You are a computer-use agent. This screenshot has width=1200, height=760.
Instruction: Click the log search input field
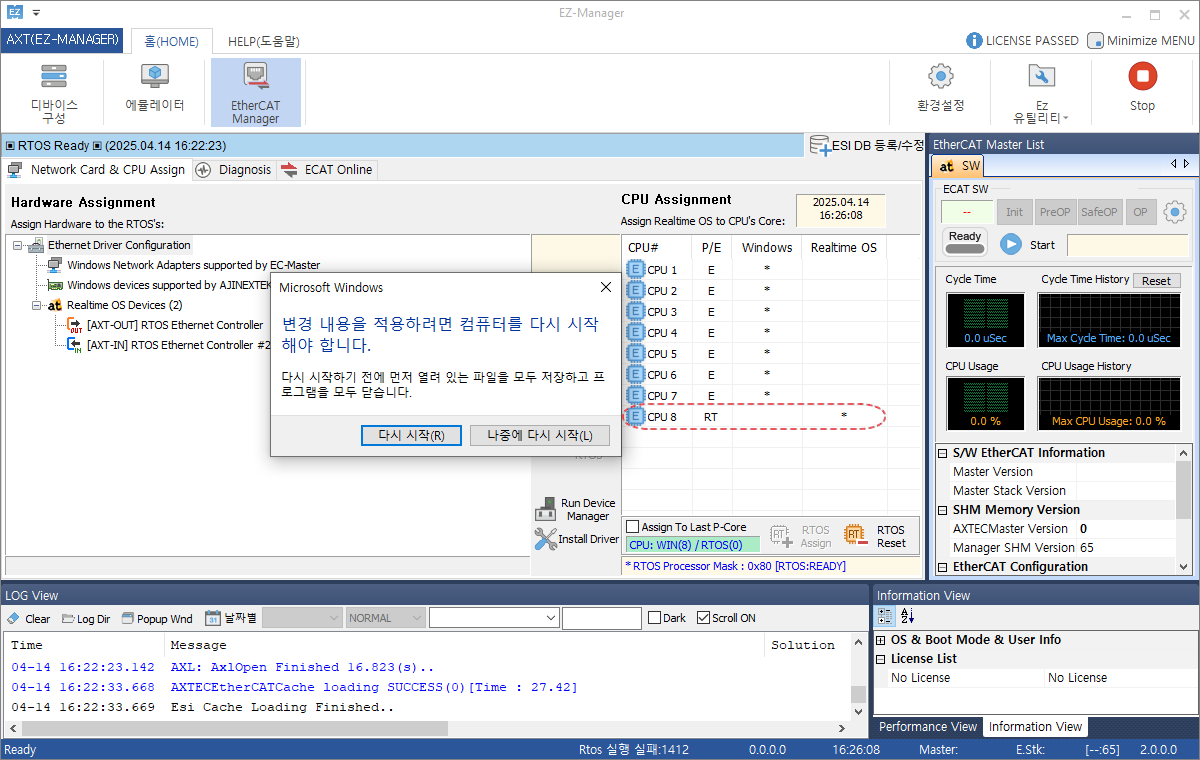click(x=602, y=618)
